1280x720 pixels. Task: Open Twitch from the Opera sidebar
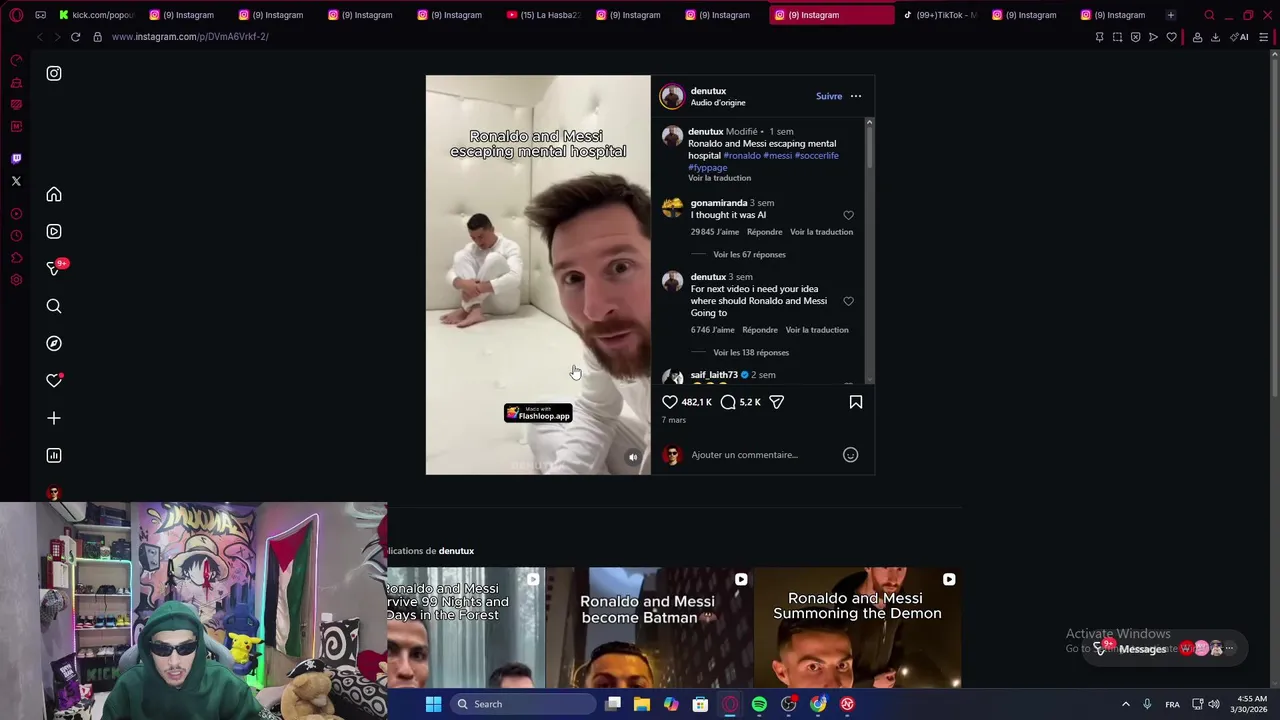[16, 158]
